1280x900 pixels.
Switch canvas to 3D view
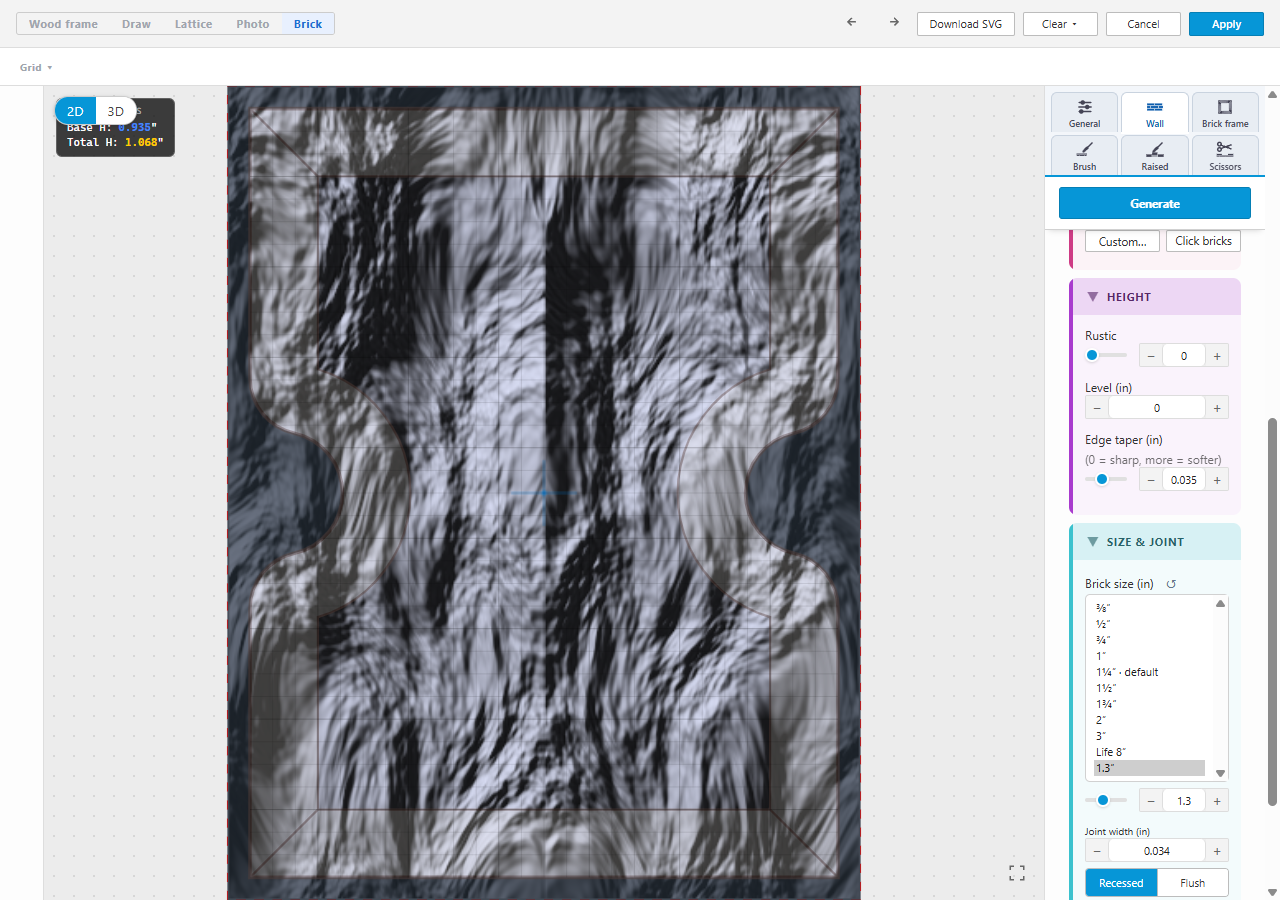coord(116,112)
